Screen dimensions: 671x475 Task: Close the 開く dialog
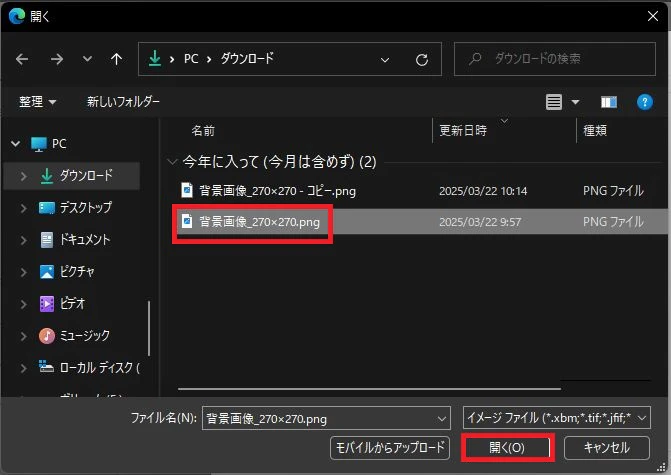(653, 16)
